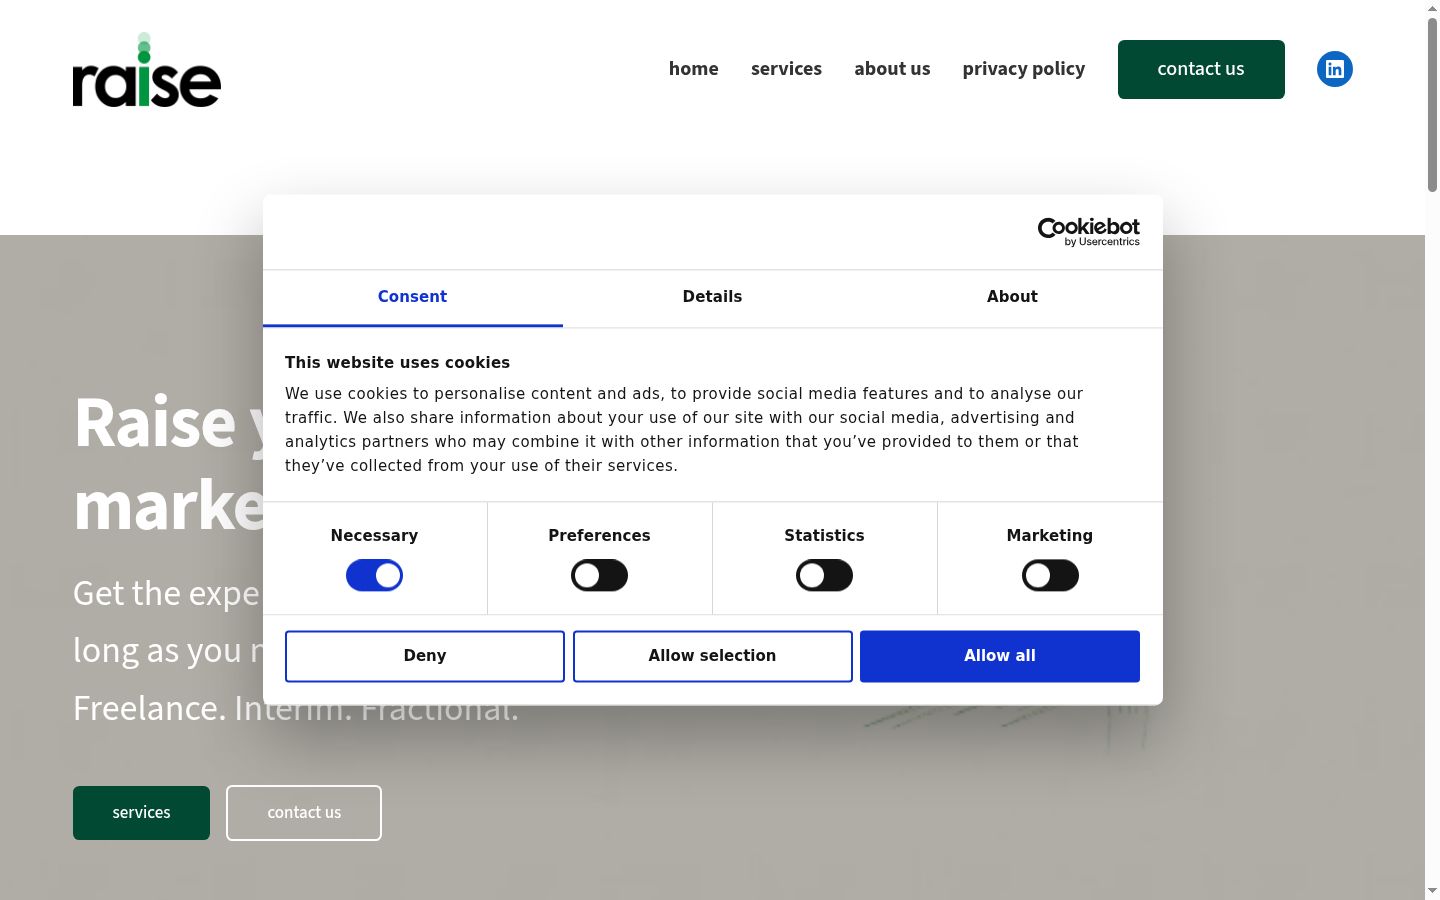Click the scrollbar down arrow
The width and height of the screenshot is (1440, 900).
1432,890
